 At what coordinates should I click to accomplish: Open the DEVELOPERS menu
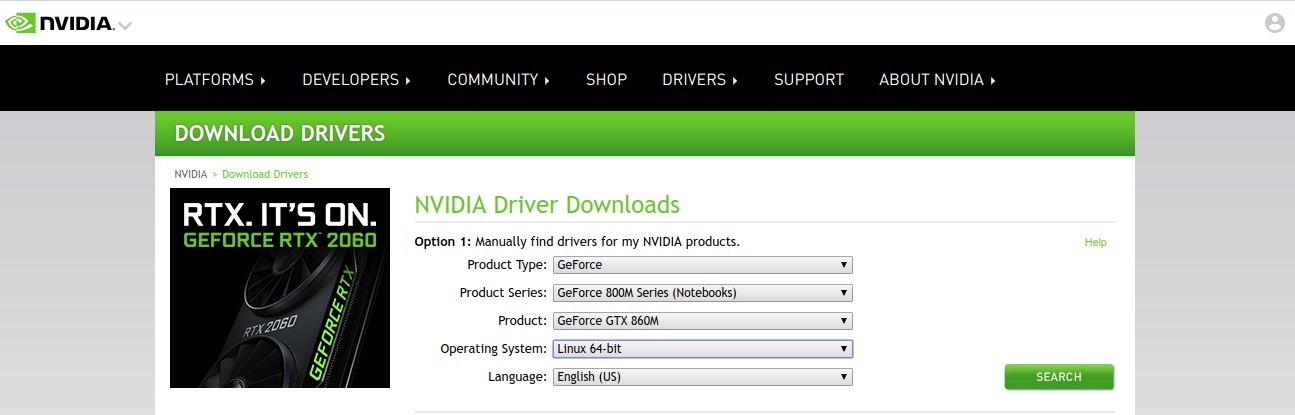coord(357,80)
